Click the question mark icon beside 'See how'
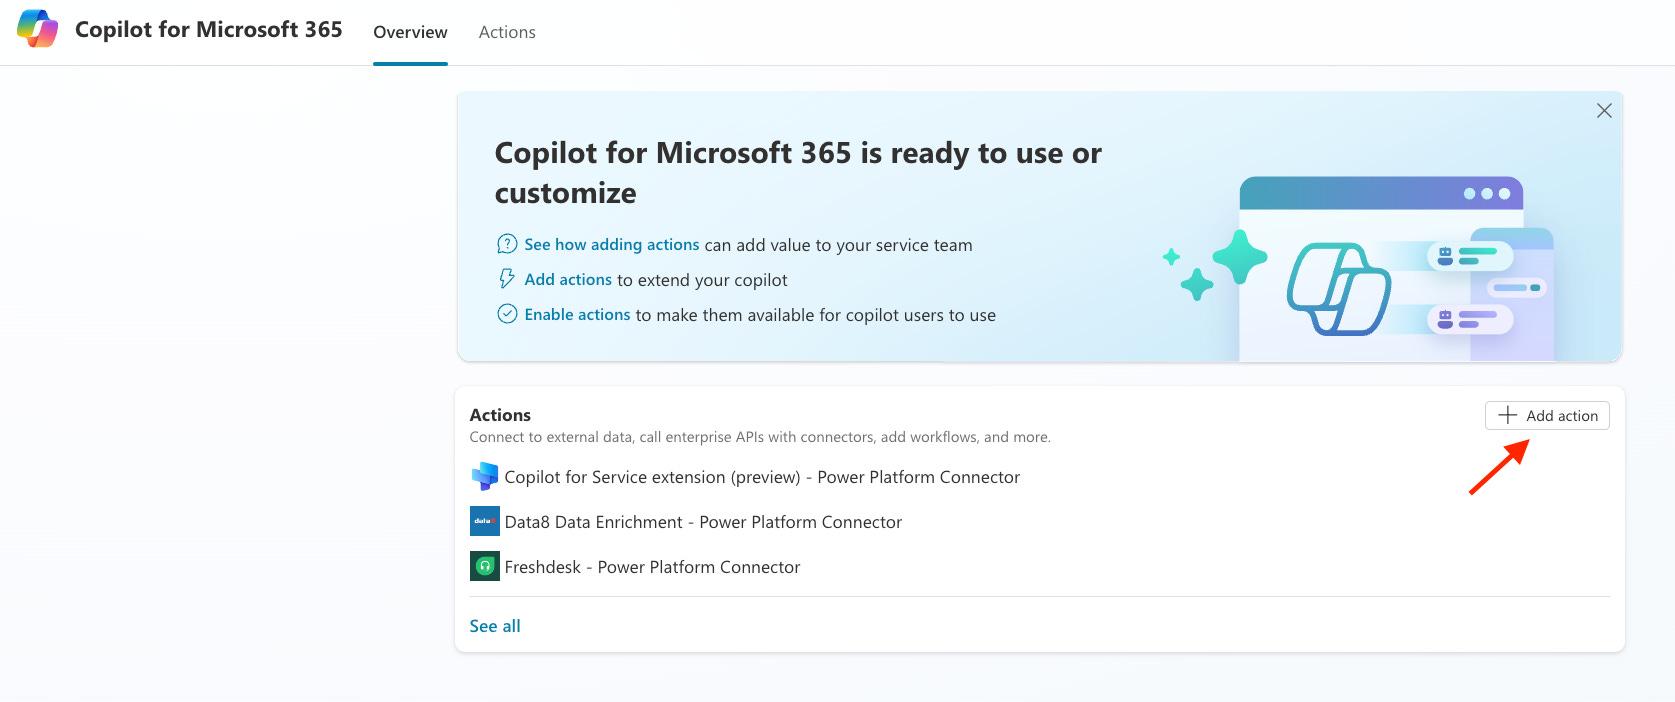The width and height of the screenshot is (1675, 702). coord(507,244)
